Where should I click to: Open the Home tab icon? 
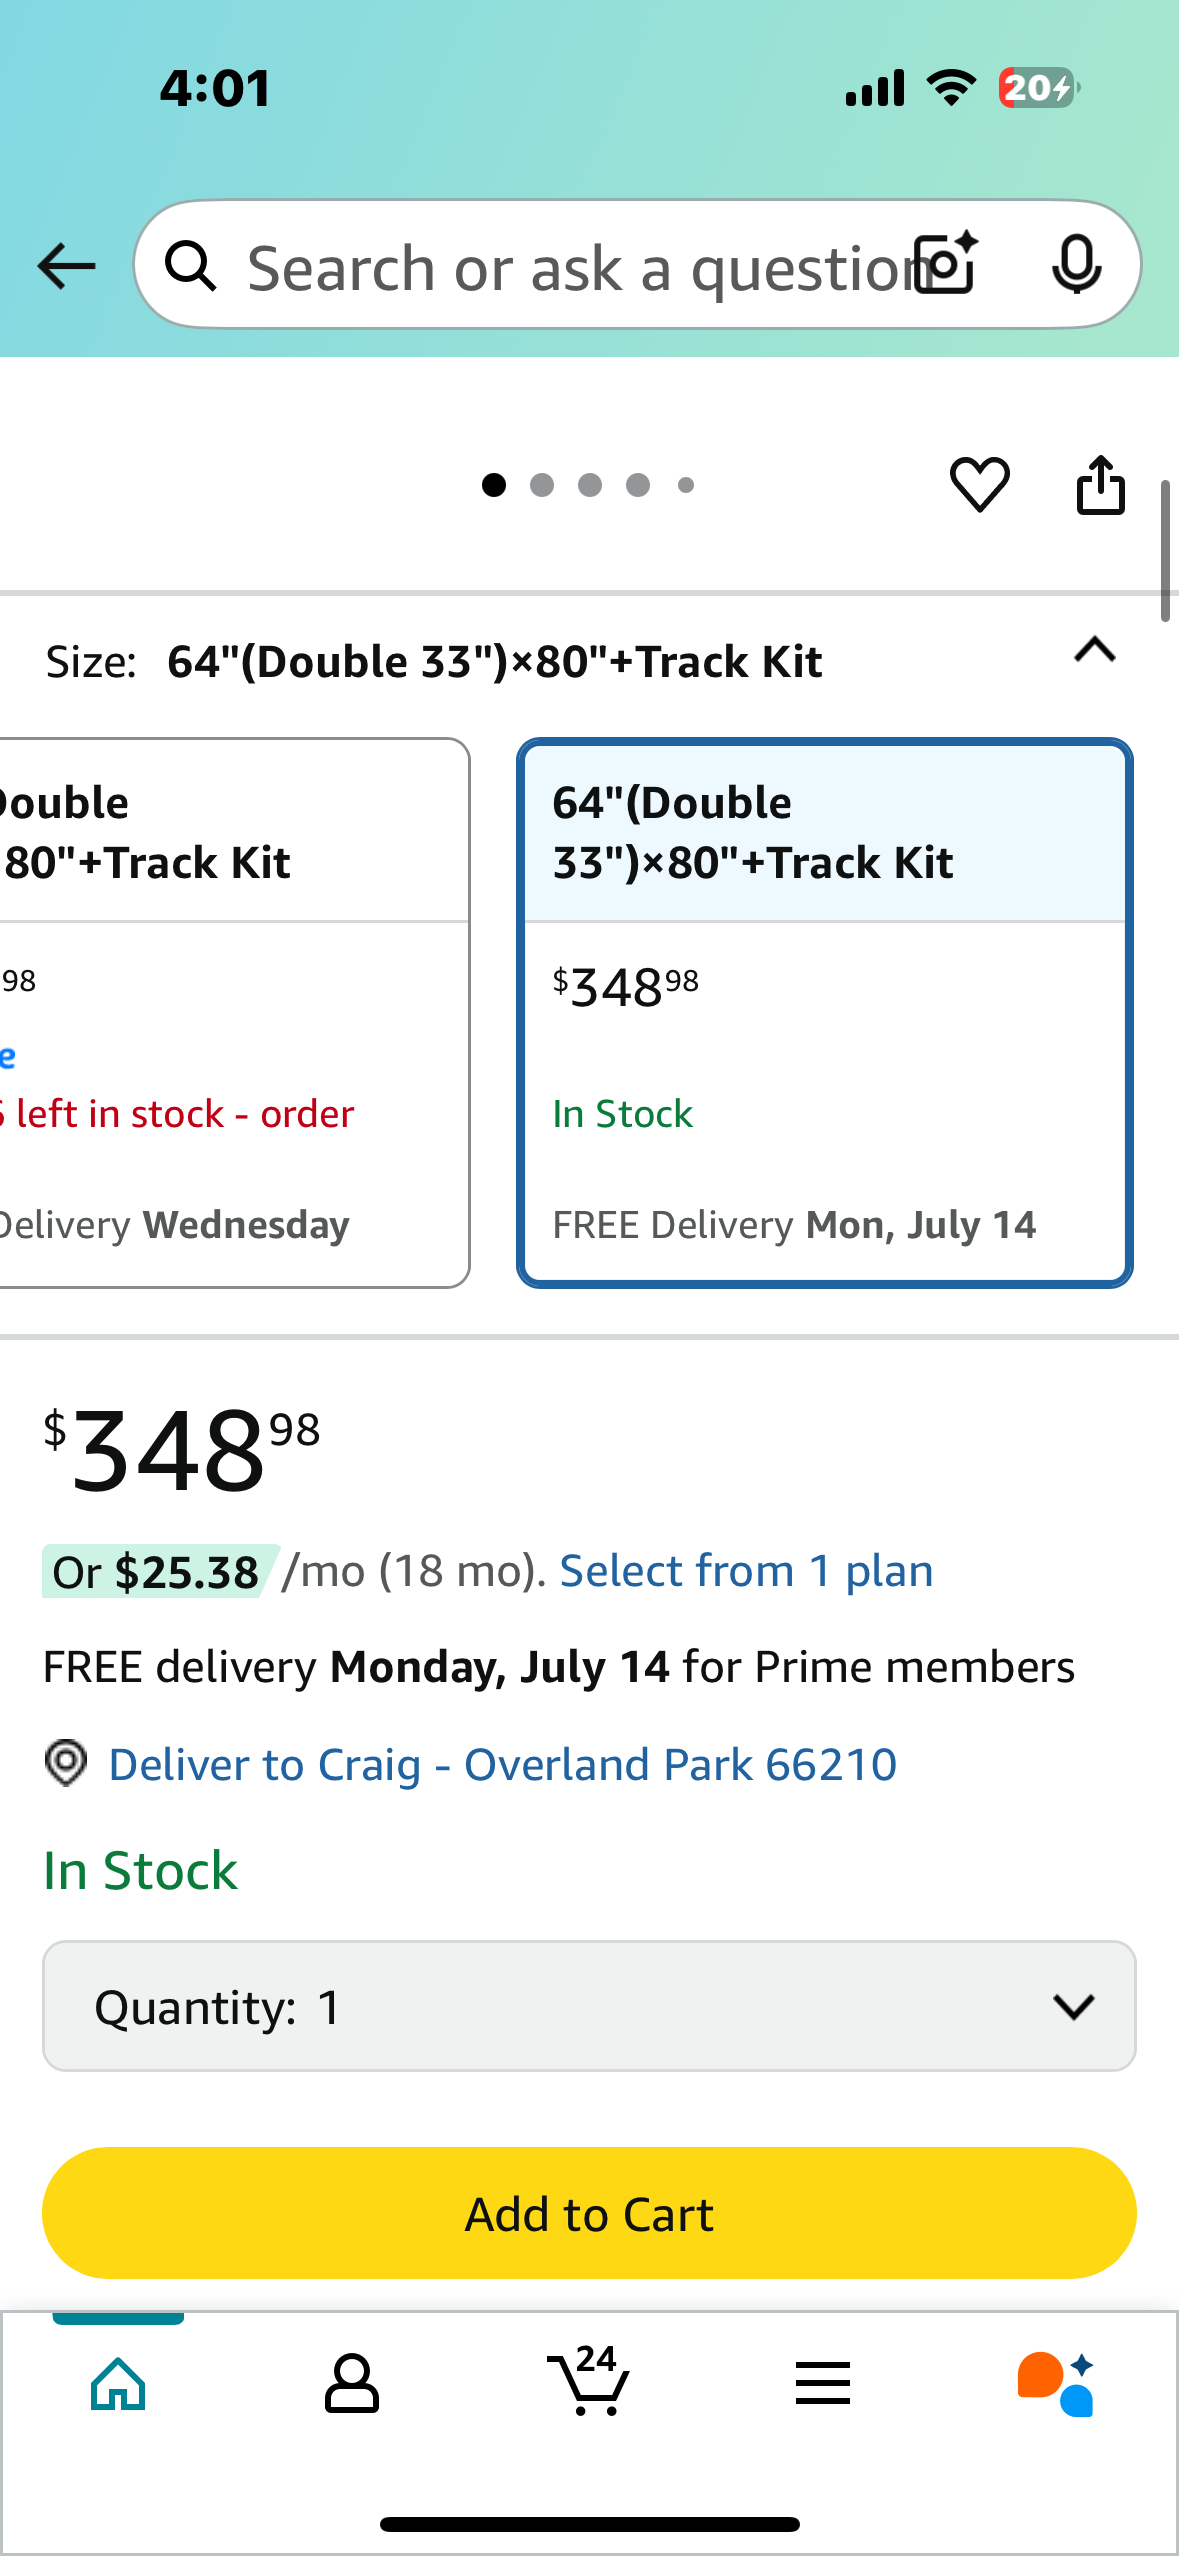[x=118, y=2384]
